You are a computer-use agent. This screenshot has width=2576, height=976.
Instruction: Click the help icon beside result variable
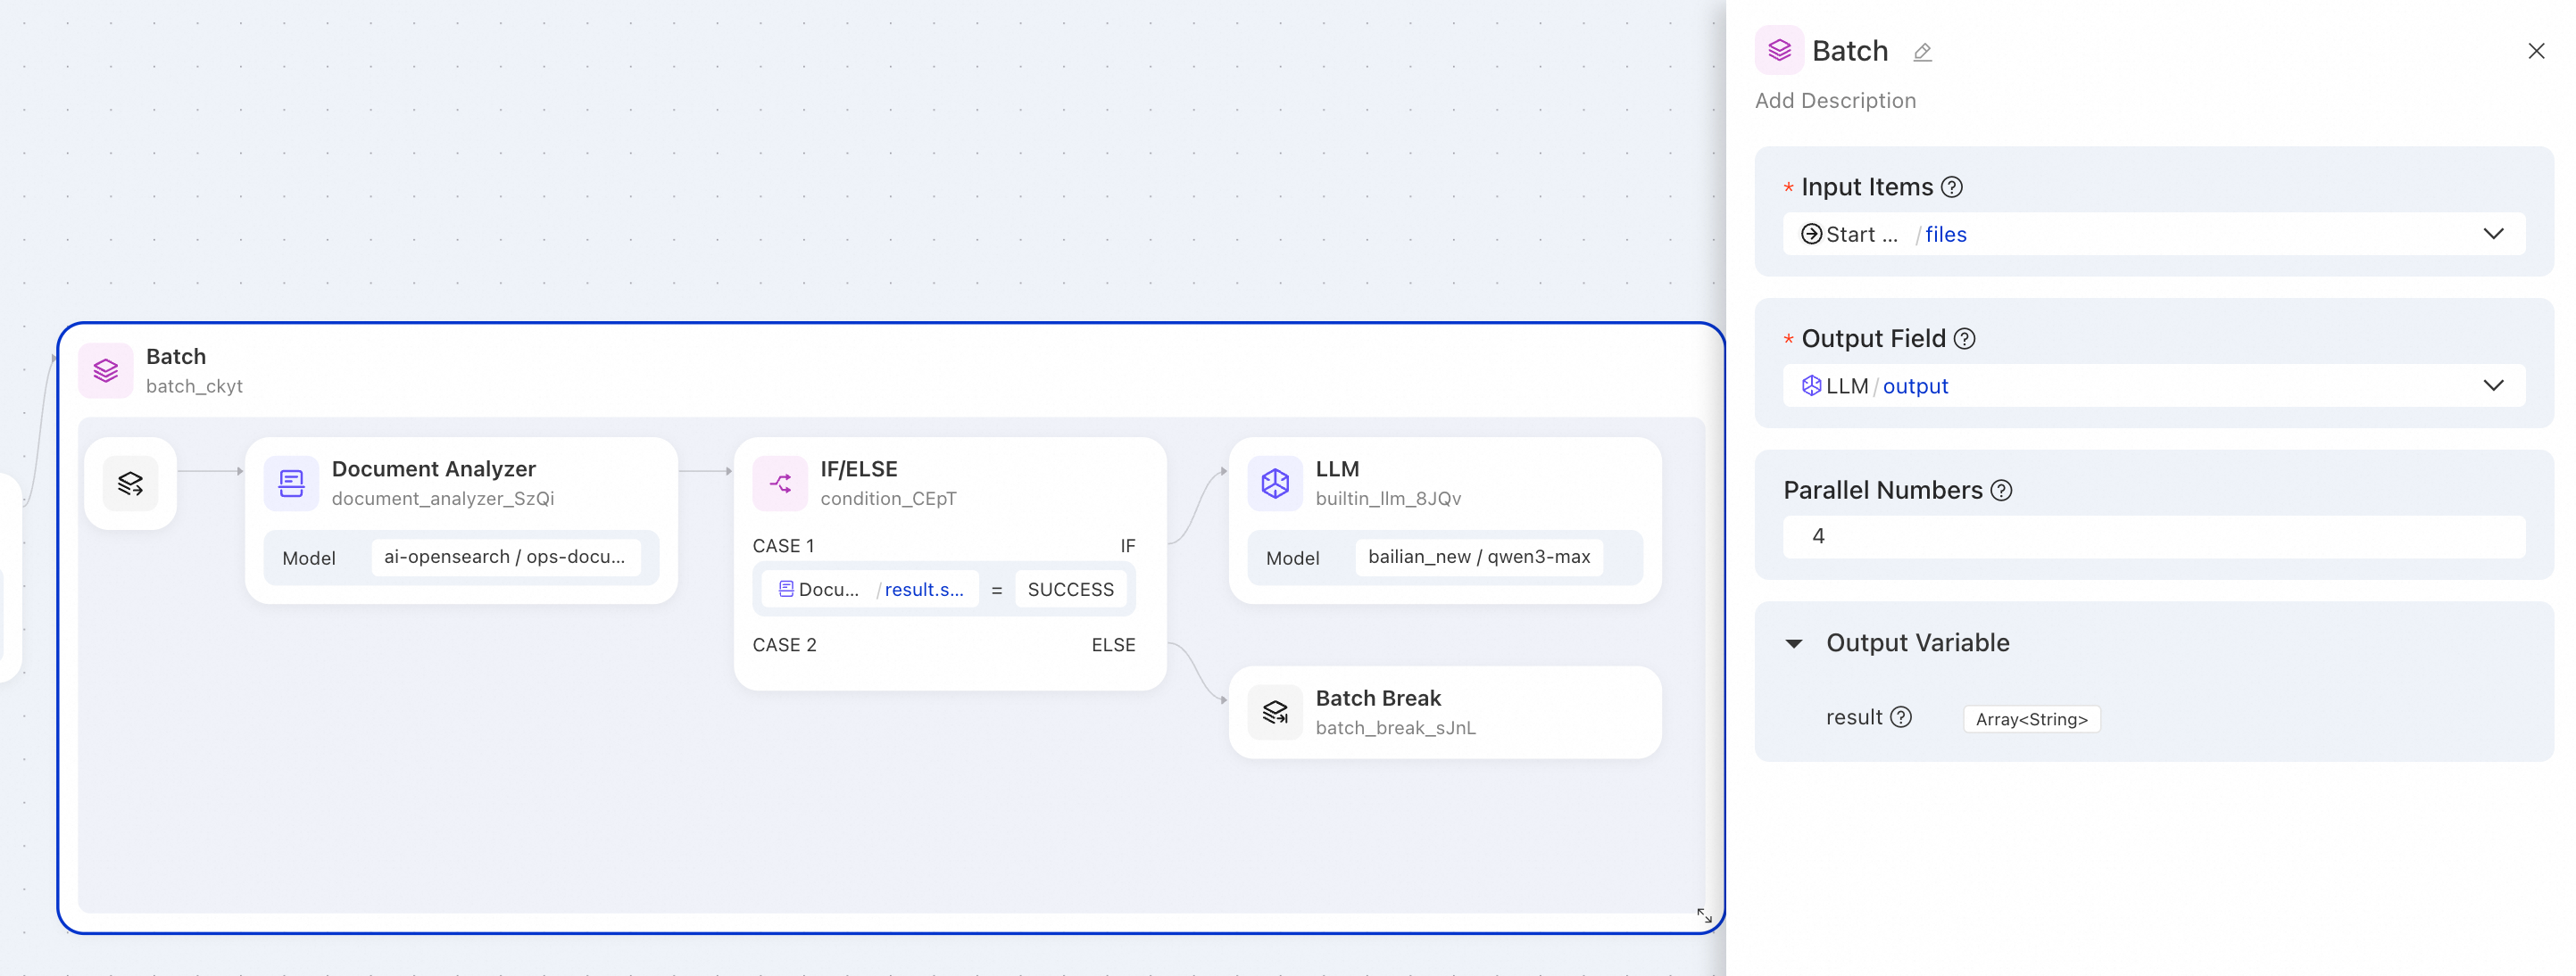pyautogui.click(x=1901, y=717)
